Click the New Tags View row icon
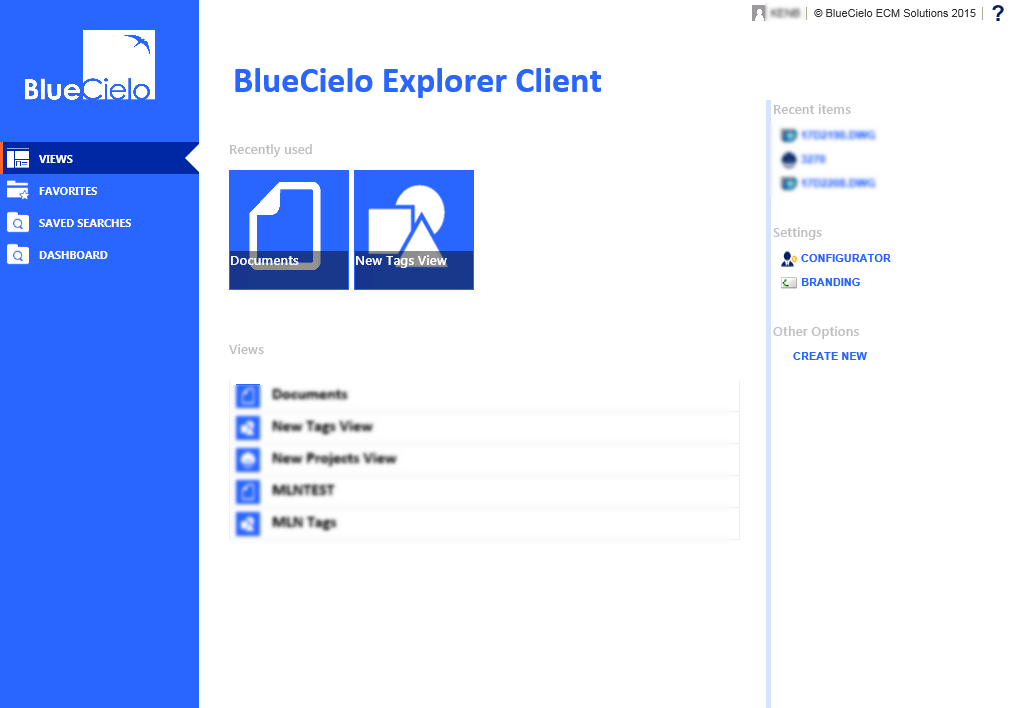 [x=248, y=428]
